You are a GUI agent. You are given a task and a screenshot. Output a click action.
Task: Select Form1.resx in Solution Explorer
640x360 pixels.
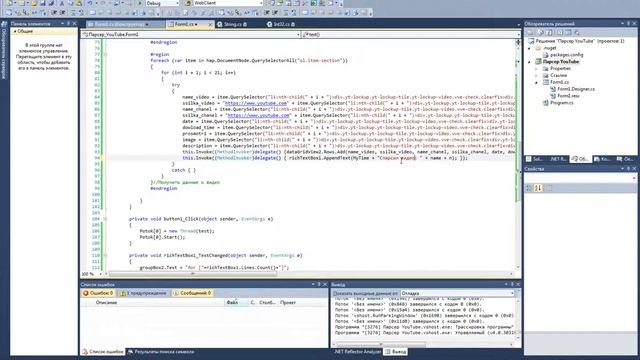(565, 96)
